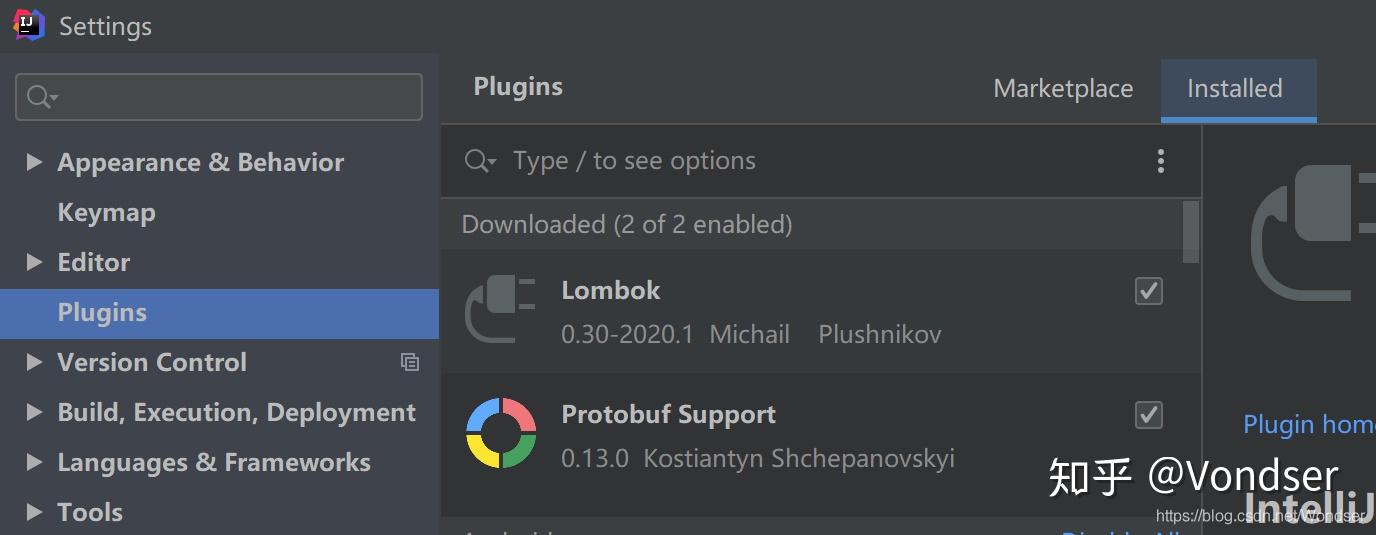Expand the Editor settings node

[x=34, y=262]
